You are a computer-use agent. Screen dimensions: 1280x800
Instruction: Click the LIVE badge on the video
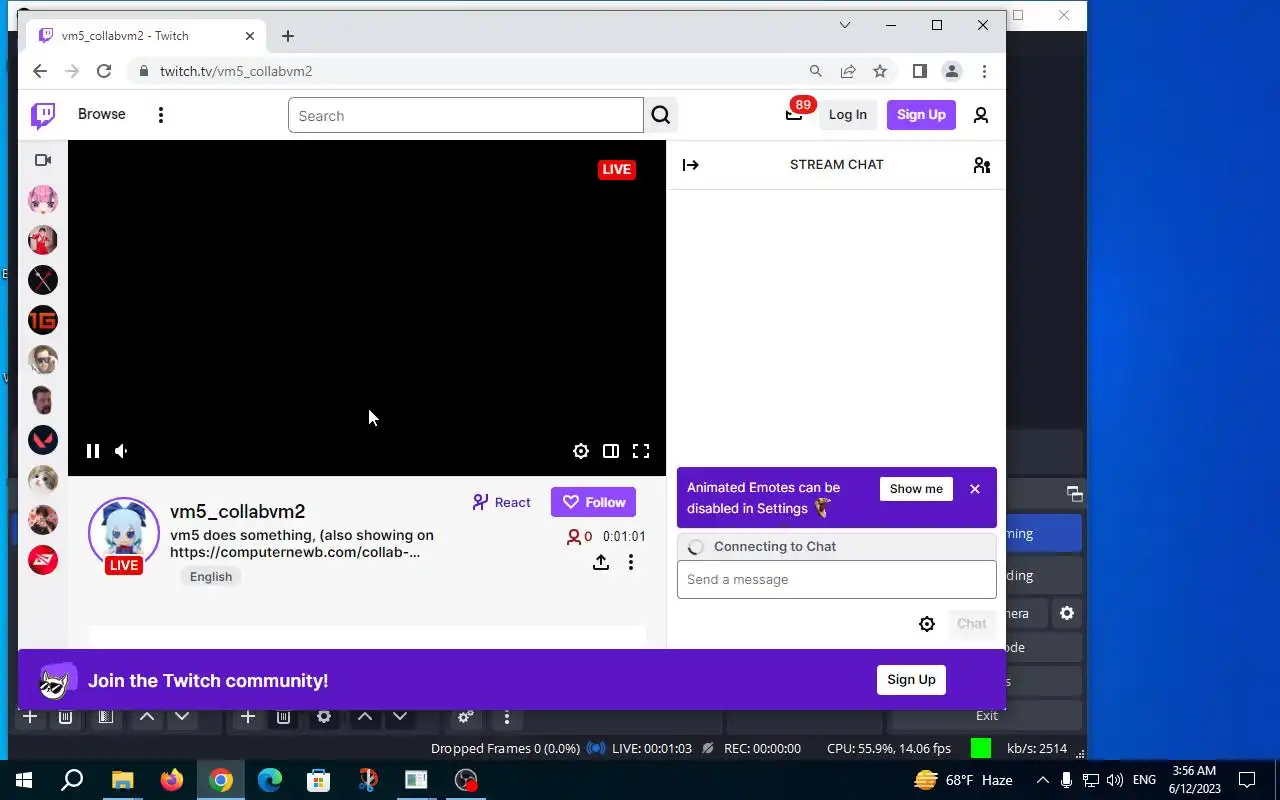tap(617, 169)
